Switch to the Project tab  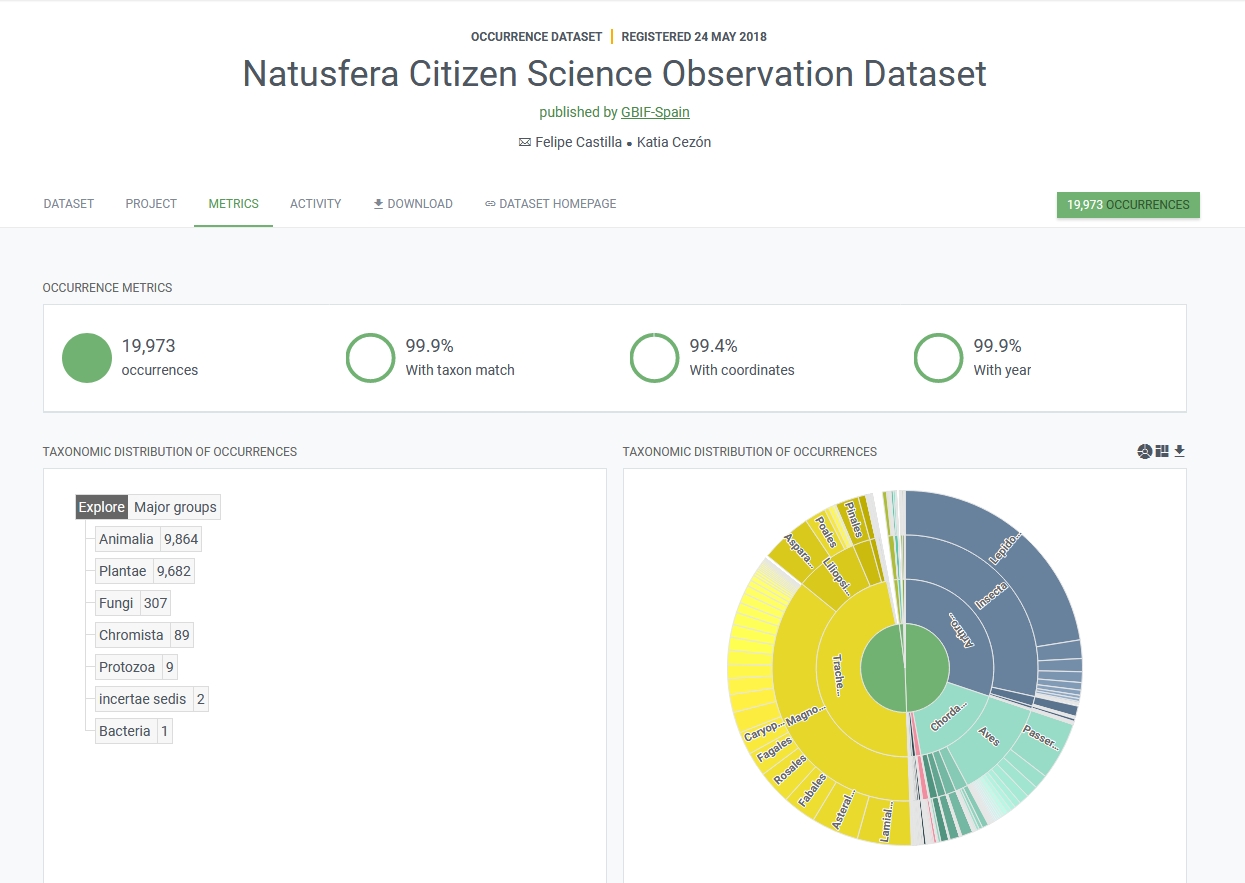[x=151, y=204]
